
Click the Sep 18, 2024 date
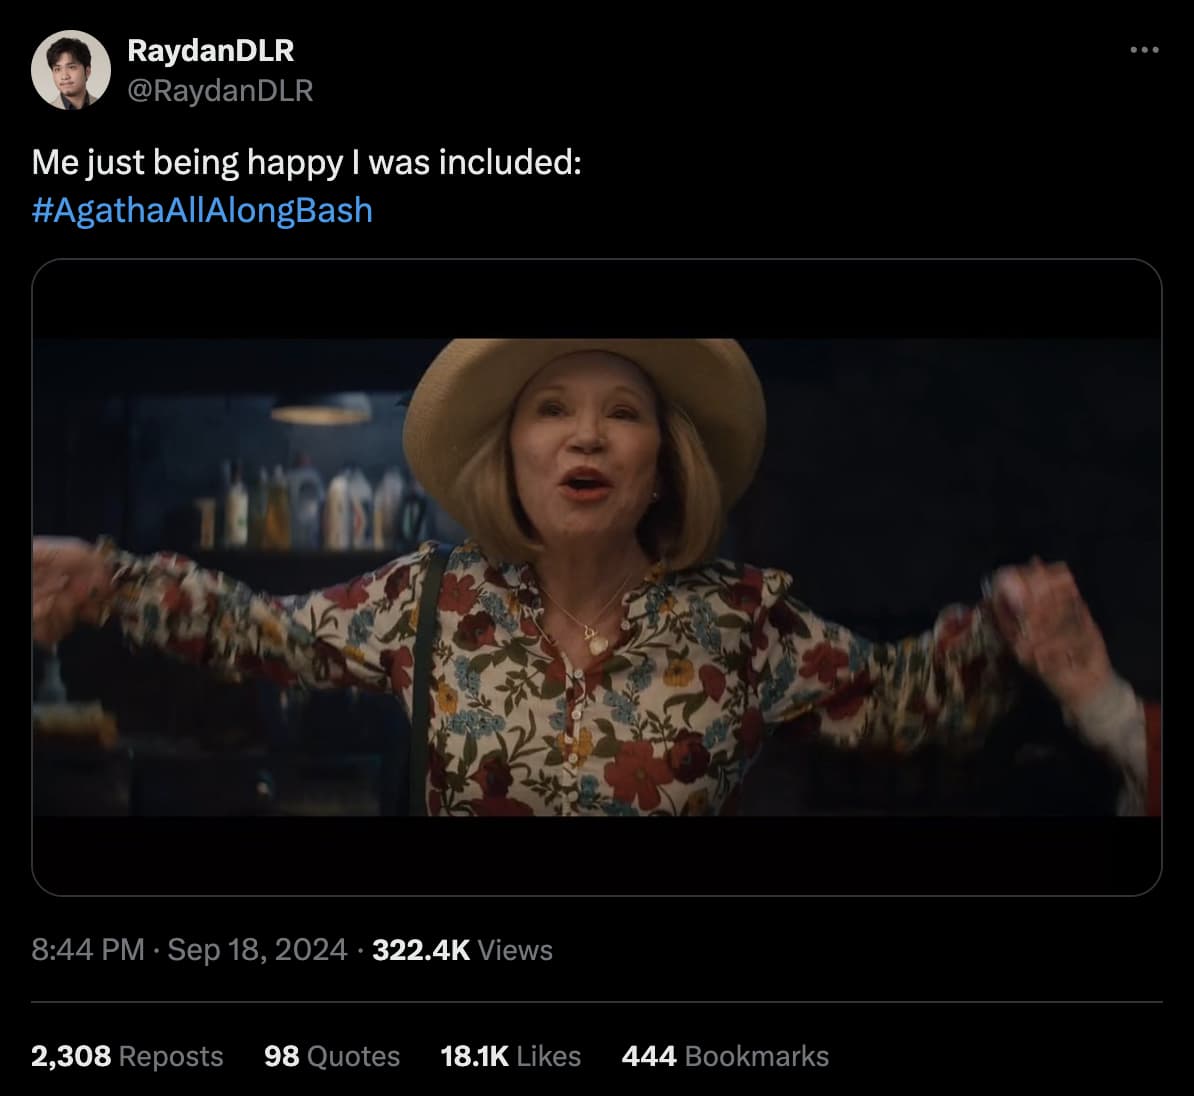click(257, 950)
